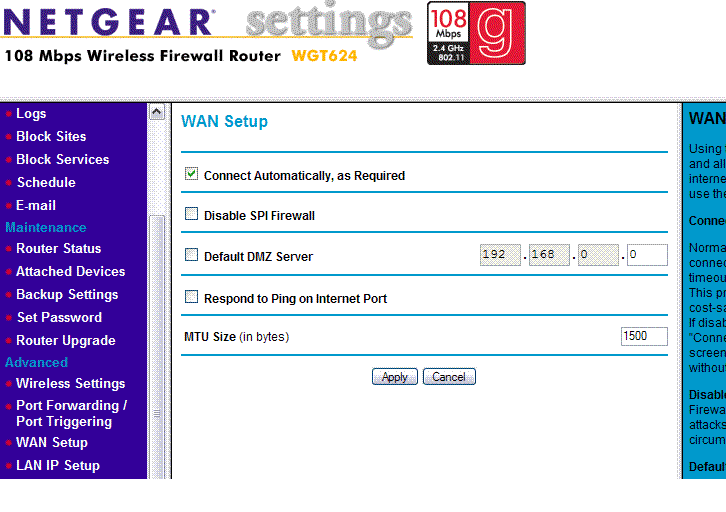Check Respond to Ping on Internet Port

[x=191, y=296]
